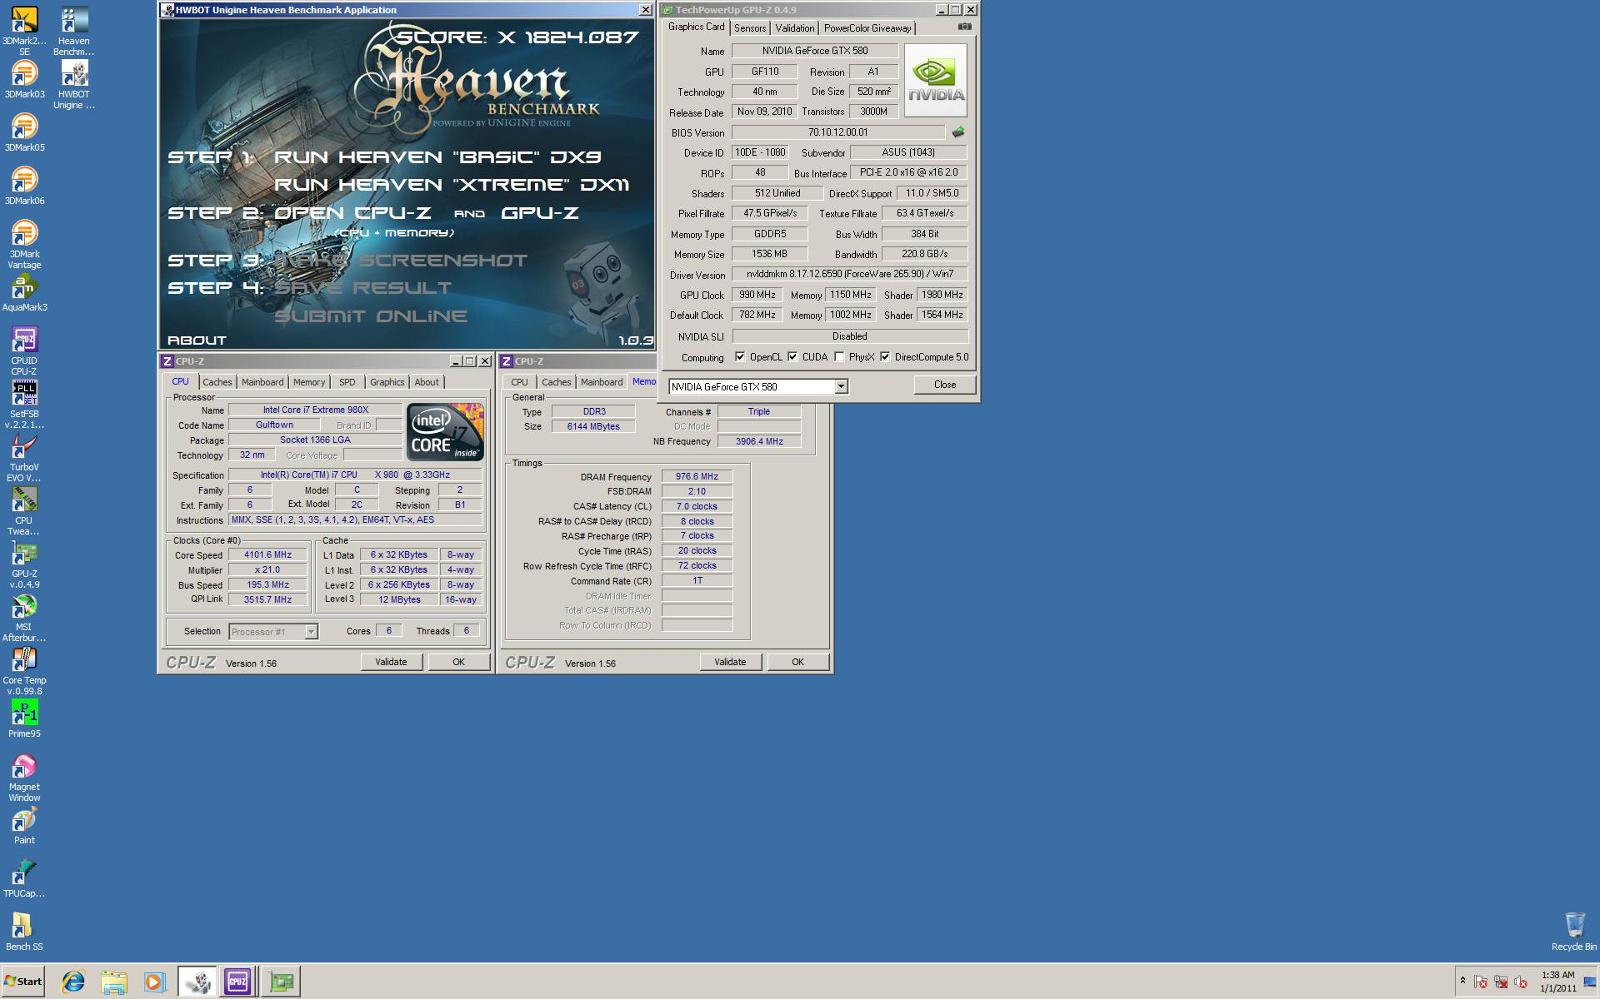The height and width of the screenshot is (999, 1600).
Task: Open the SetFSB desktop icon
Action: [24, 404]
